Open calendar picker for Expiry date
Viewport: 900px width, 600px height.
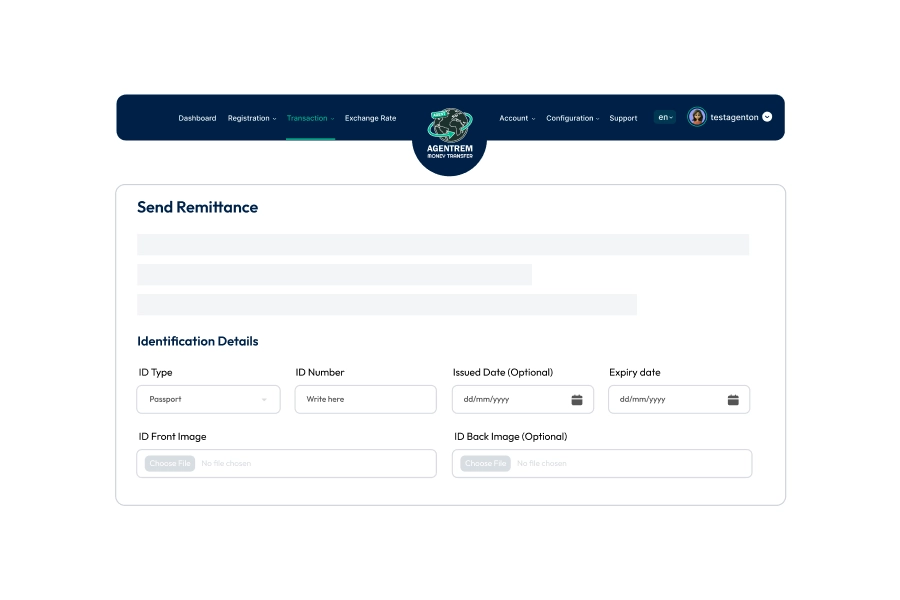coord(733,400)
